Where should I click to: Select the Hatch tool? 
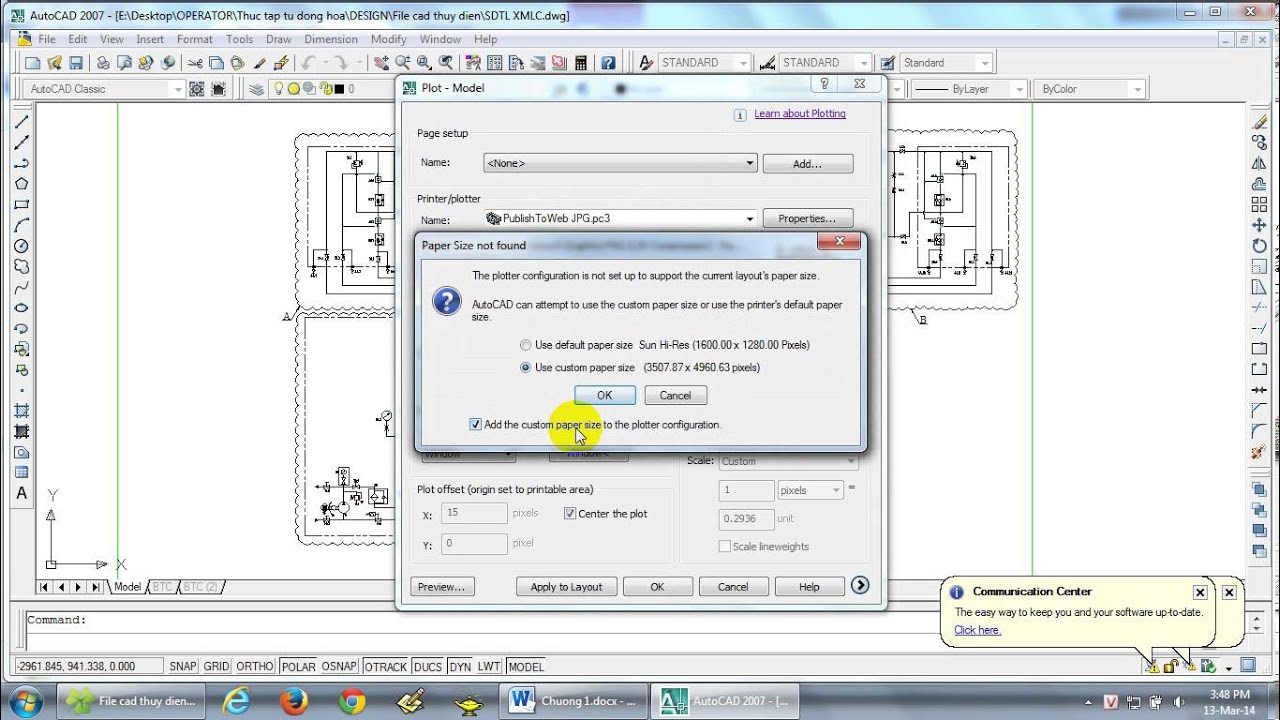pyautogui.click(x=21, y=411)
